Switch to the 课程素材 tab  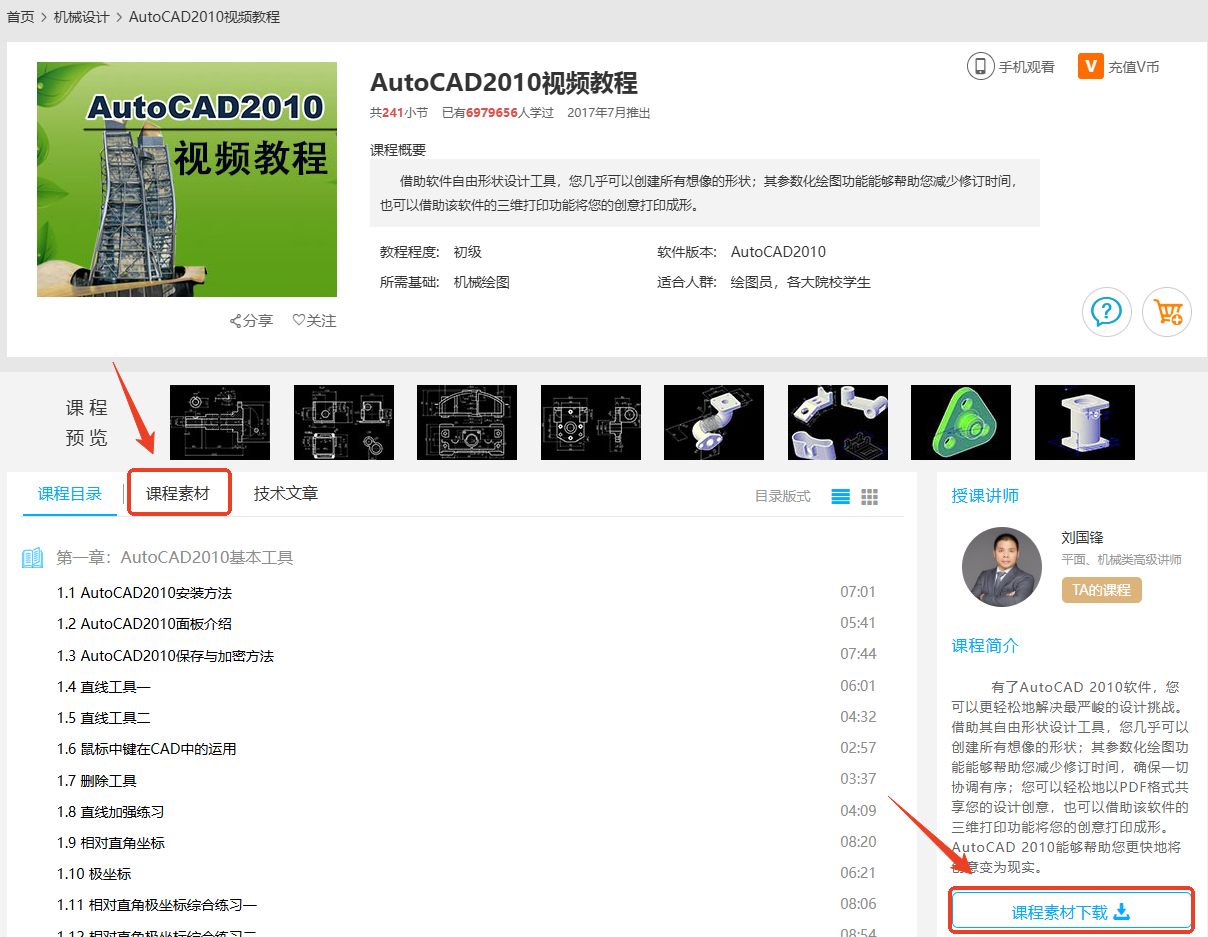tap(178, 493)
